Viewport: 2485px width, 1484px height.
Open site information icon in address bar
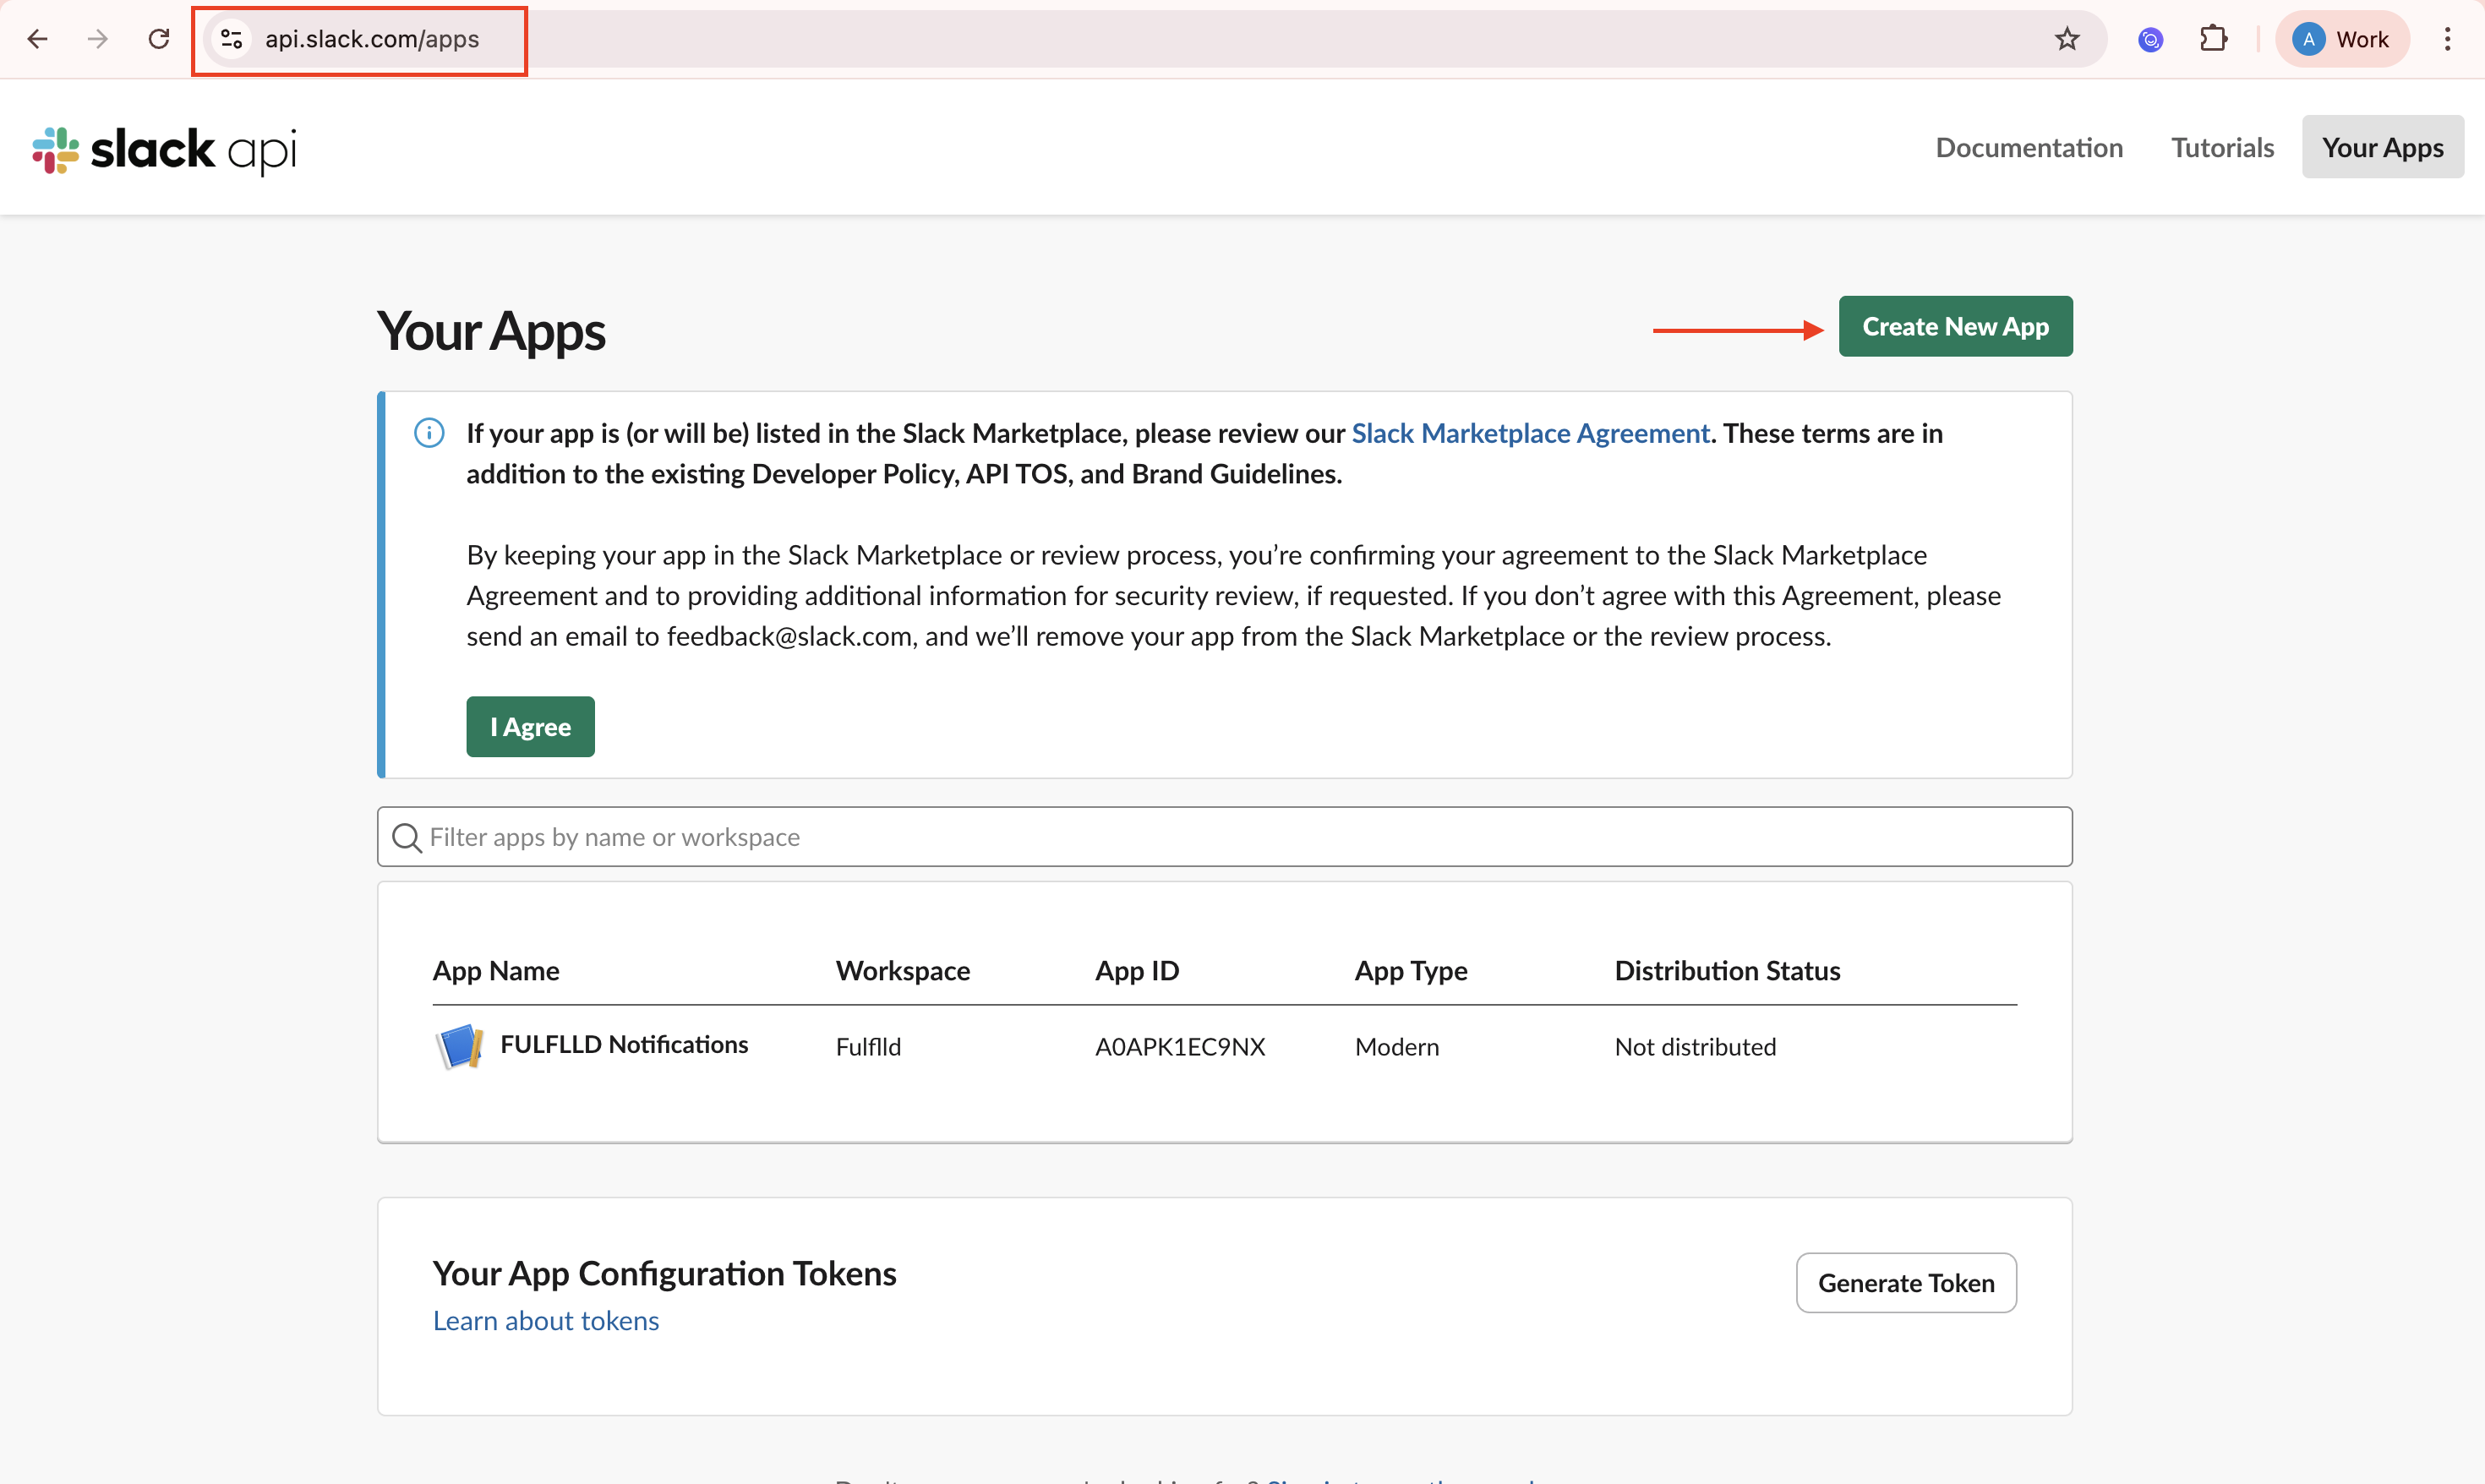(232, 39)
